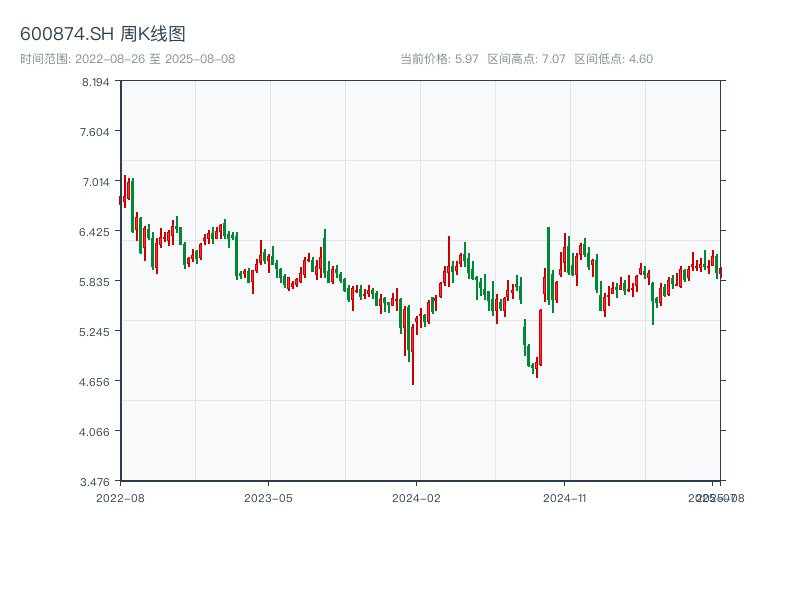The height and width of the screenshot is (600, 800).
Task: Click the 7.604 y-axis tick label
Action: pos(96,132)
